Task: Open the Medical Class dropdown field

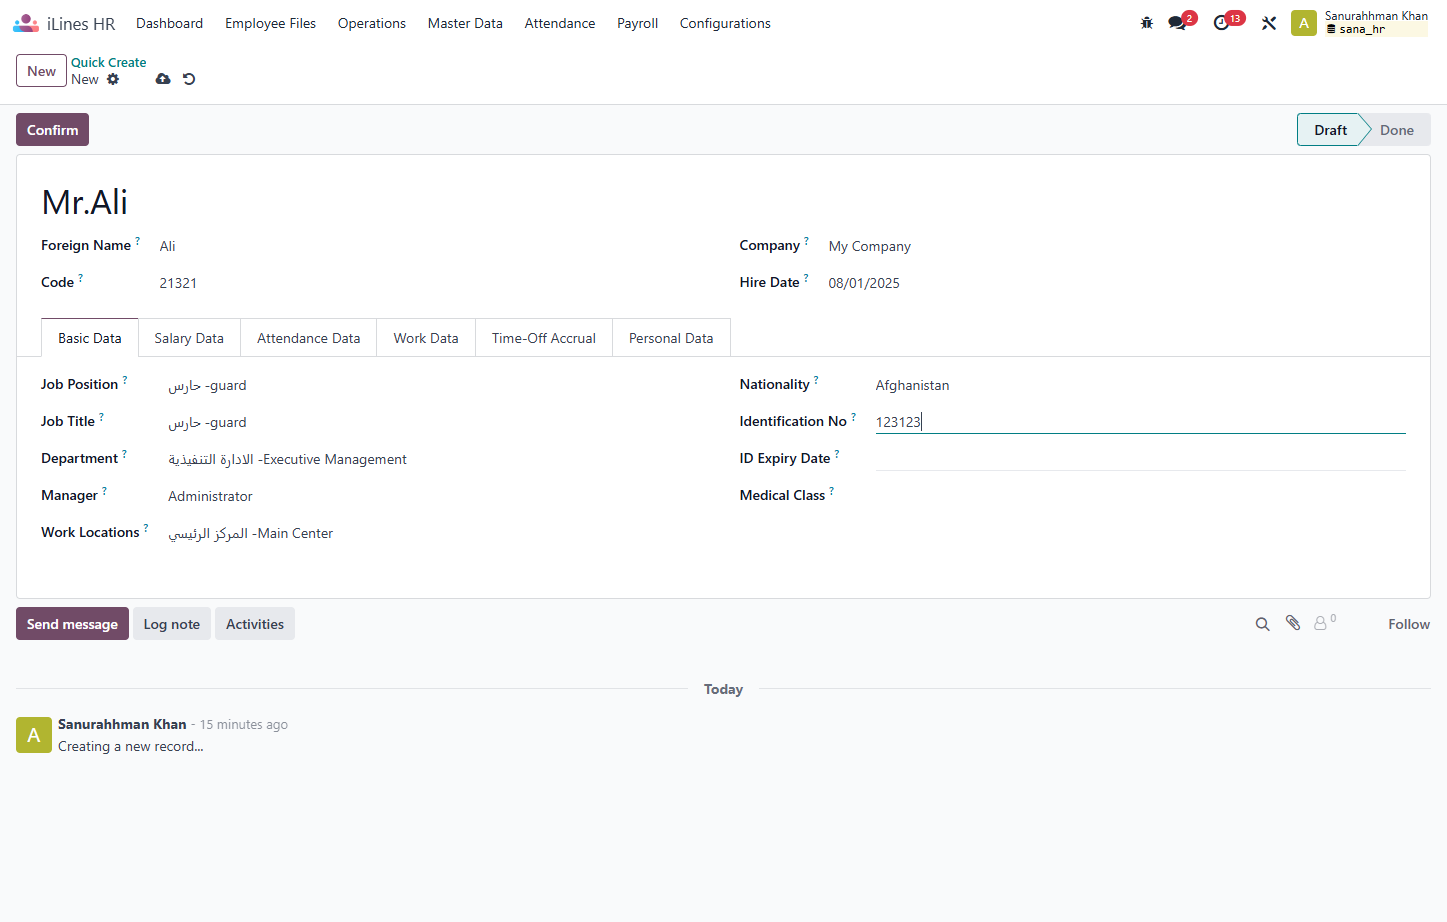Action: click(x=1140, y=496)
